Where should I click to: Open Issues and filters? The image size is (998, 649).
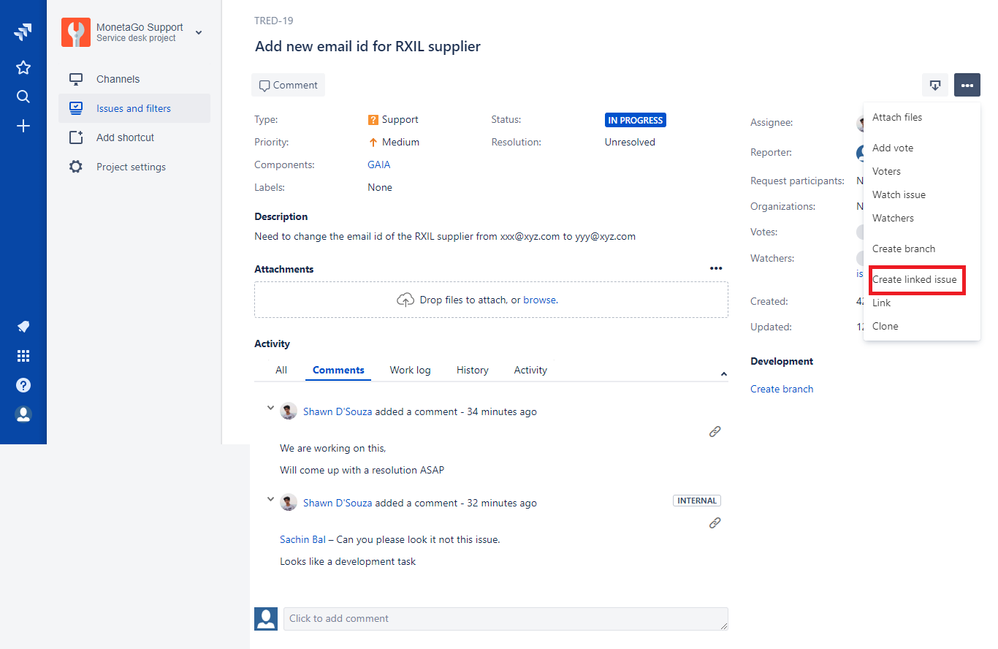[x=134, y=108]
